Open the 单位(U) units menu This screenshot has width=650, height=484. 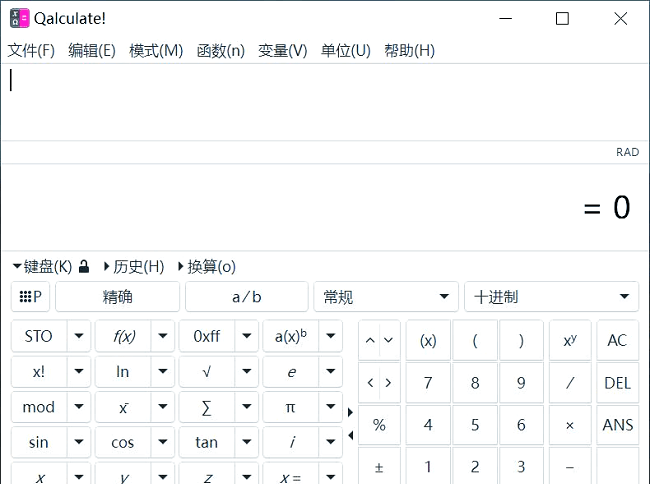click(x=345, y=51)
